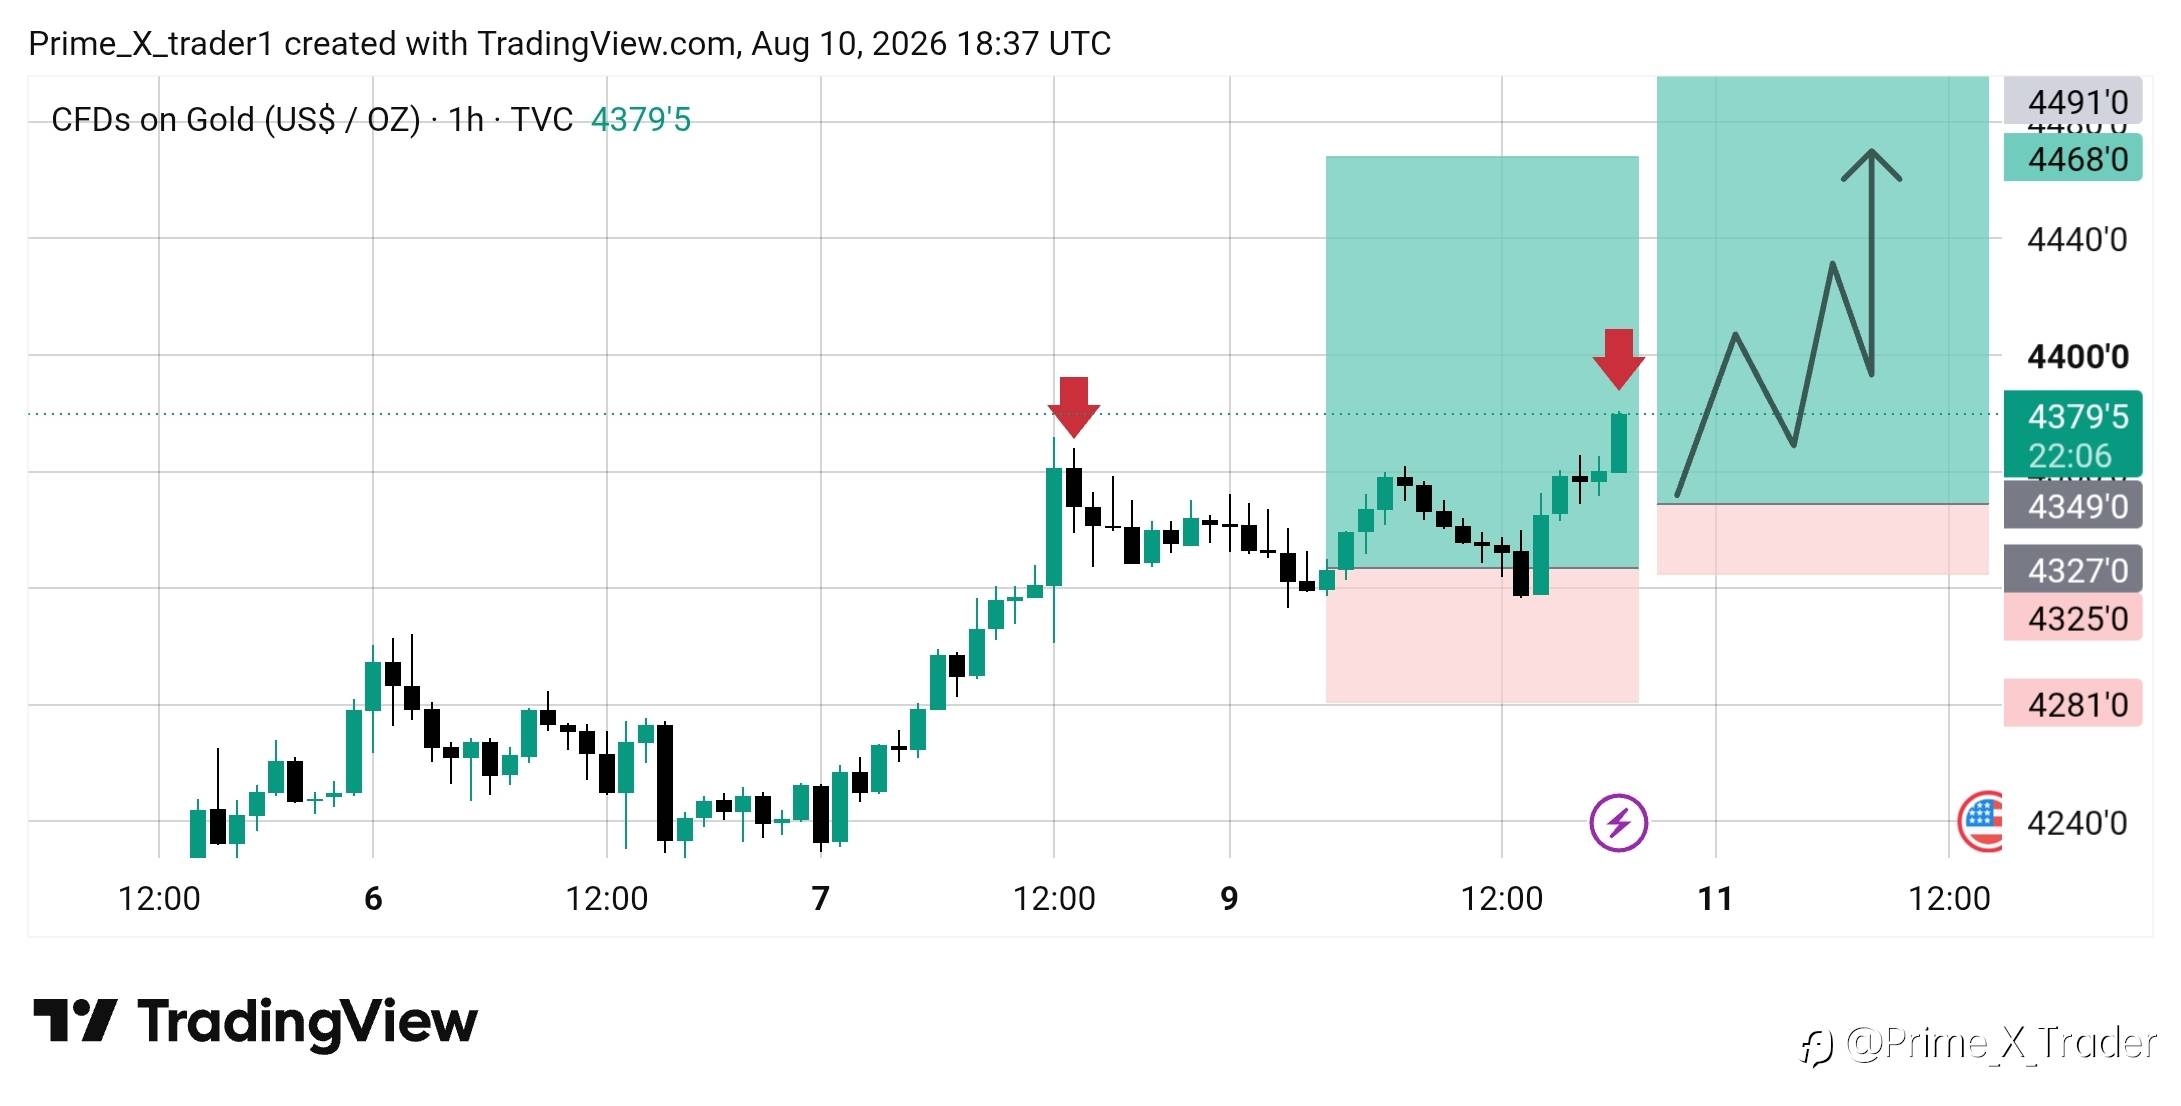This screenshot has height=1106, width=2181.
Task: Click the 4491'0 price label at top
Action: pos(2073,101)
